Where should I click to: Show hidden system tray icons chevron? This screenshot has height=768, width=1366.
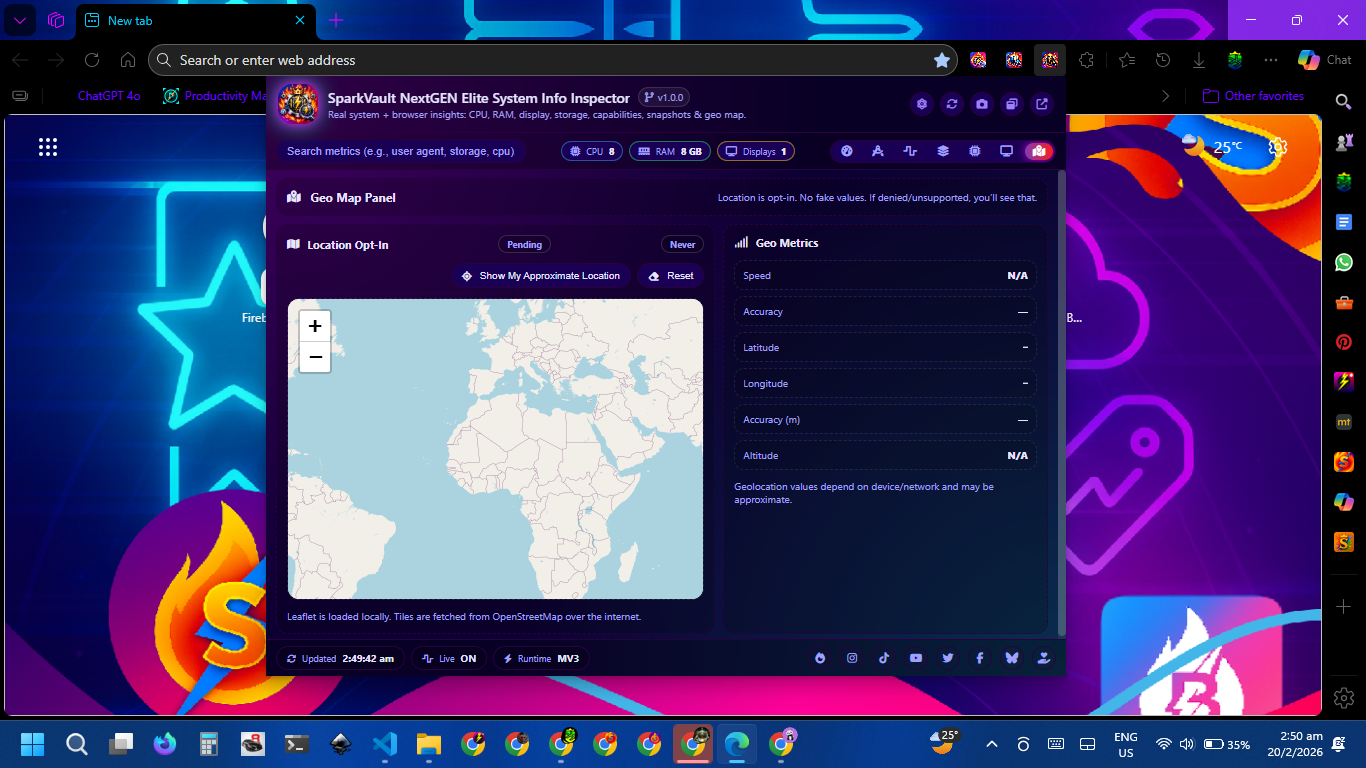(x=992, y=744)
